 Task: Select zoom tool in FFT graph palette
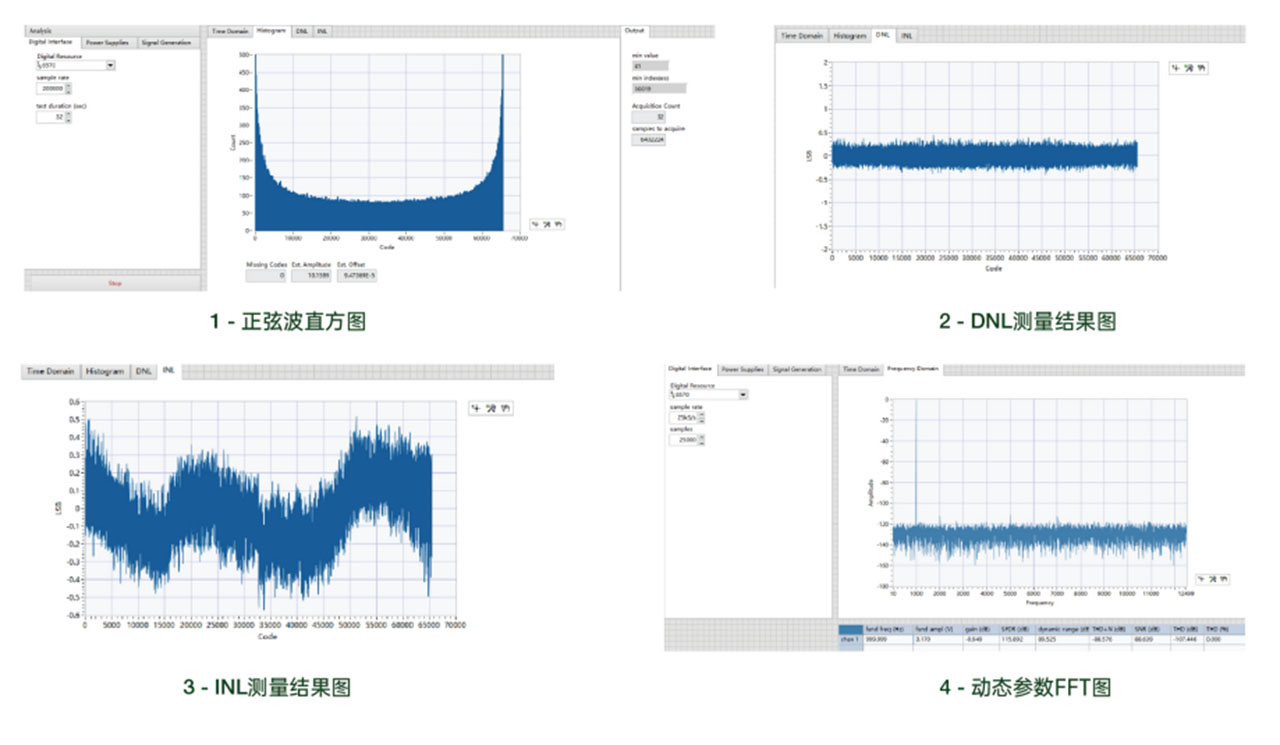point(1213,578)
